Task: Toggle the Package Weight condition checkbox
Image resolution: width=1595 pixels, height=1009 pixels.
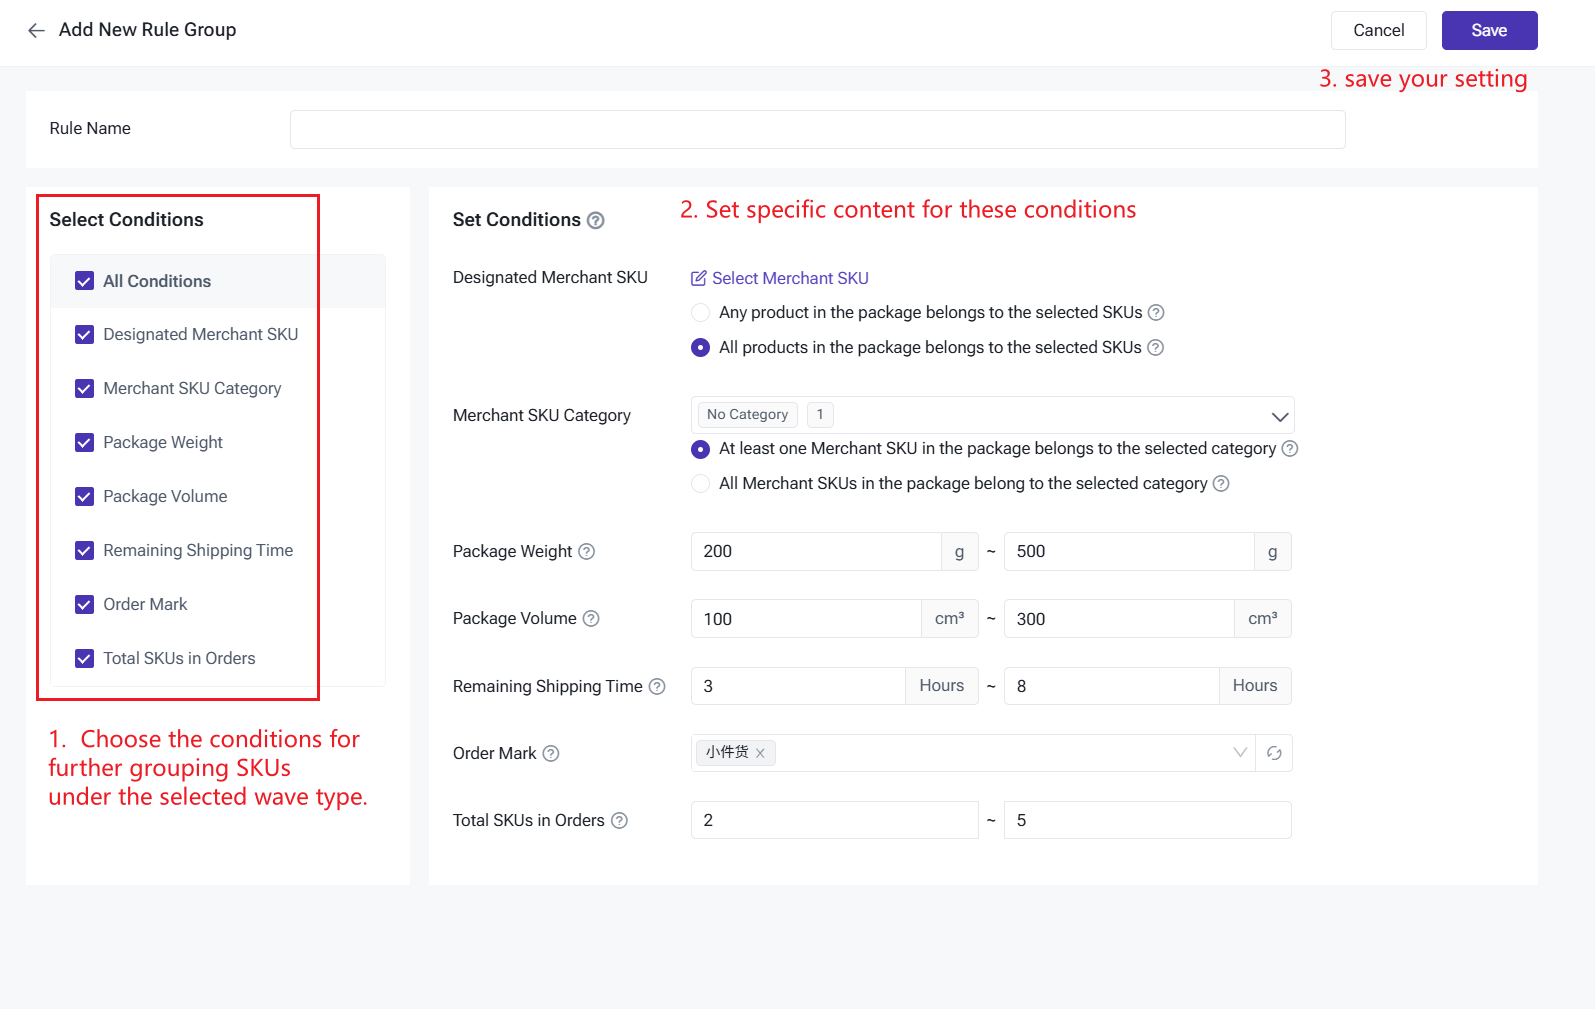Action: click(x=85, y=443)
